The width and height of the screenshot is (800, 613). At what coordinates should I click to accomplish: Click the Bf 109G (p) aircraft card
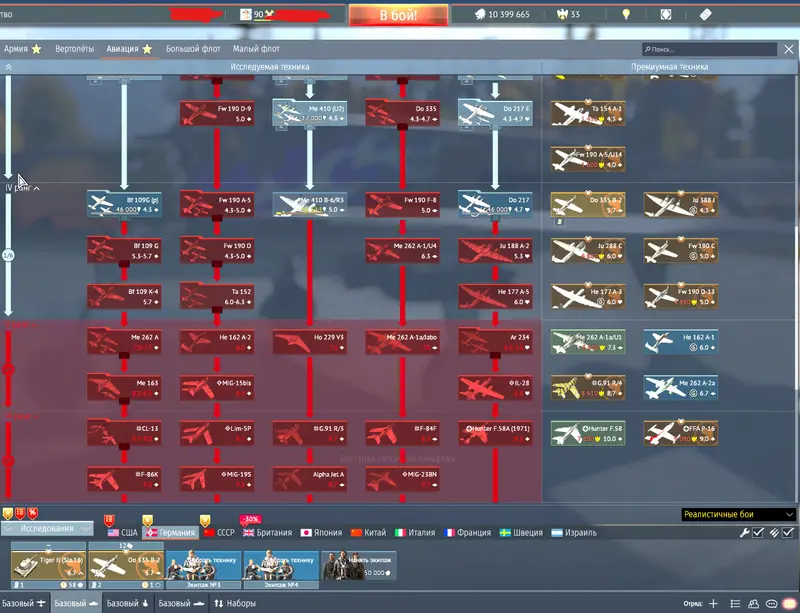123,205
